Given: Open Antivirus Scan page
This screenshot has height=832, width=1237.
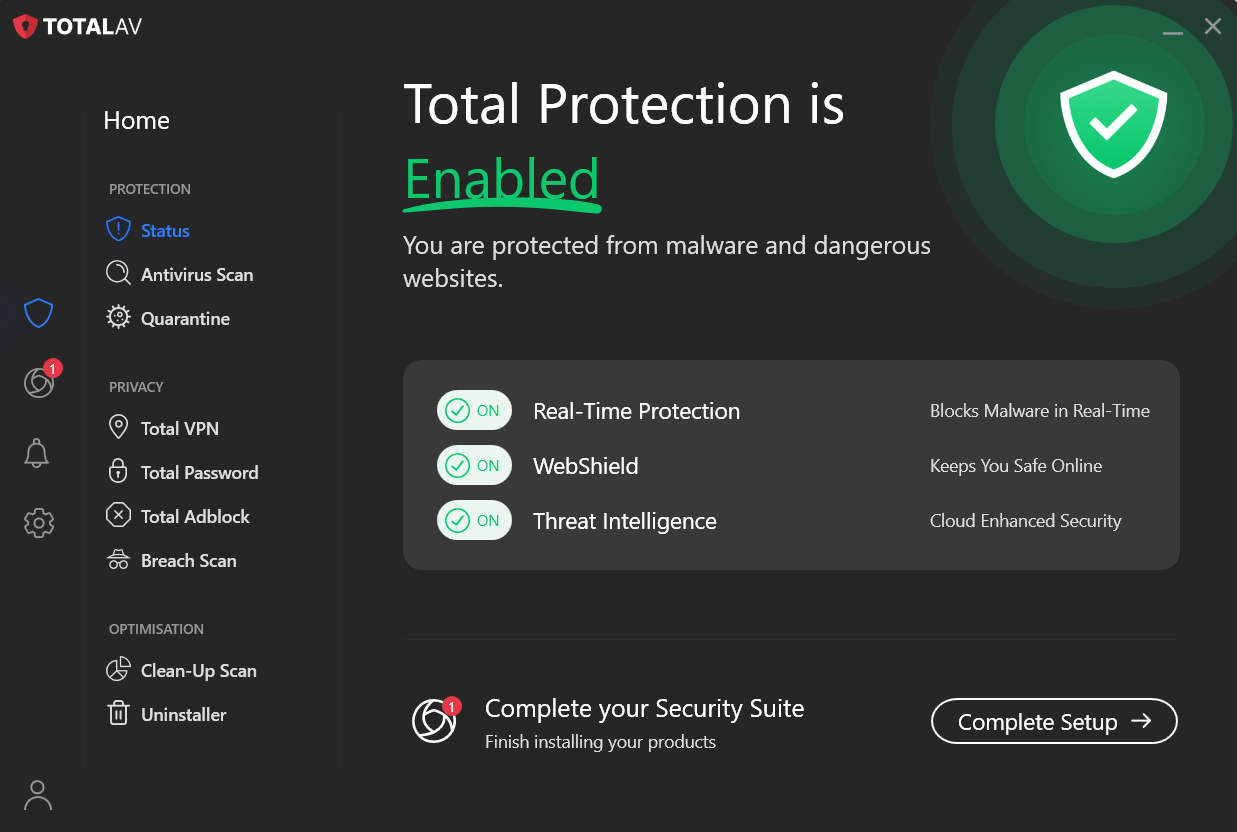Looking at the screenshot, I should [x=196, y=275].
